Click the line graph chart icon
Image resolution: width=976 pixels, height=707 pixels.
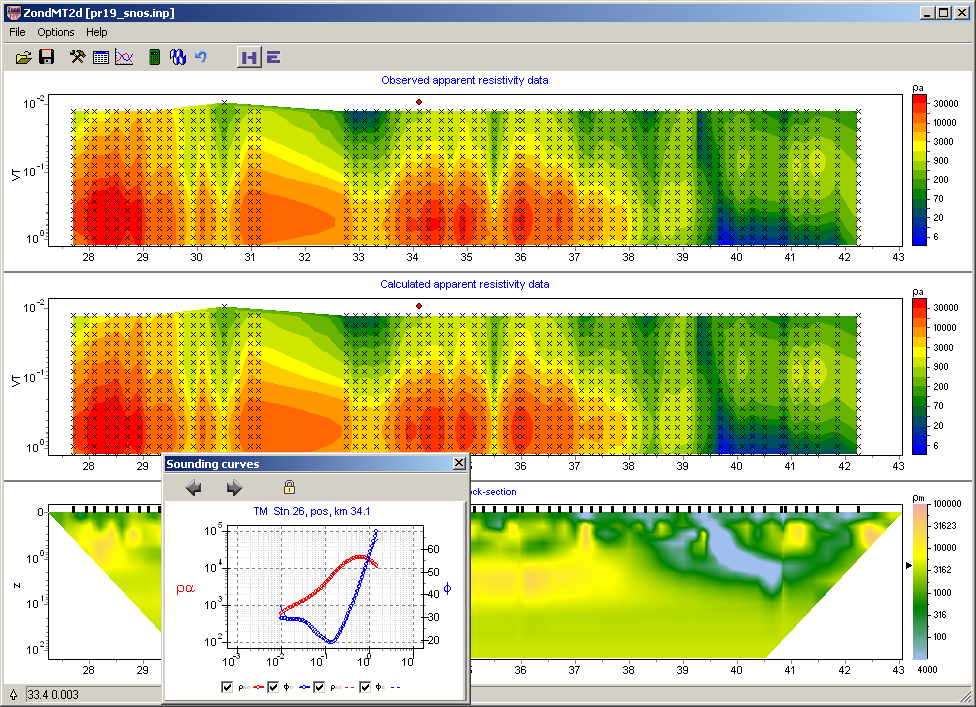coord(124,58)
